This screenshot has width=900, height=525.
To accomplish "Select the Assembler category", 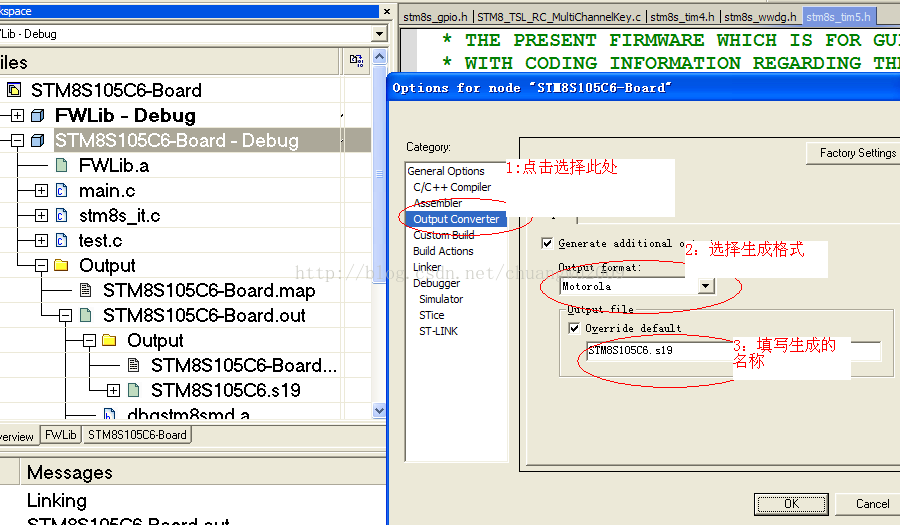I will (437, 203).
